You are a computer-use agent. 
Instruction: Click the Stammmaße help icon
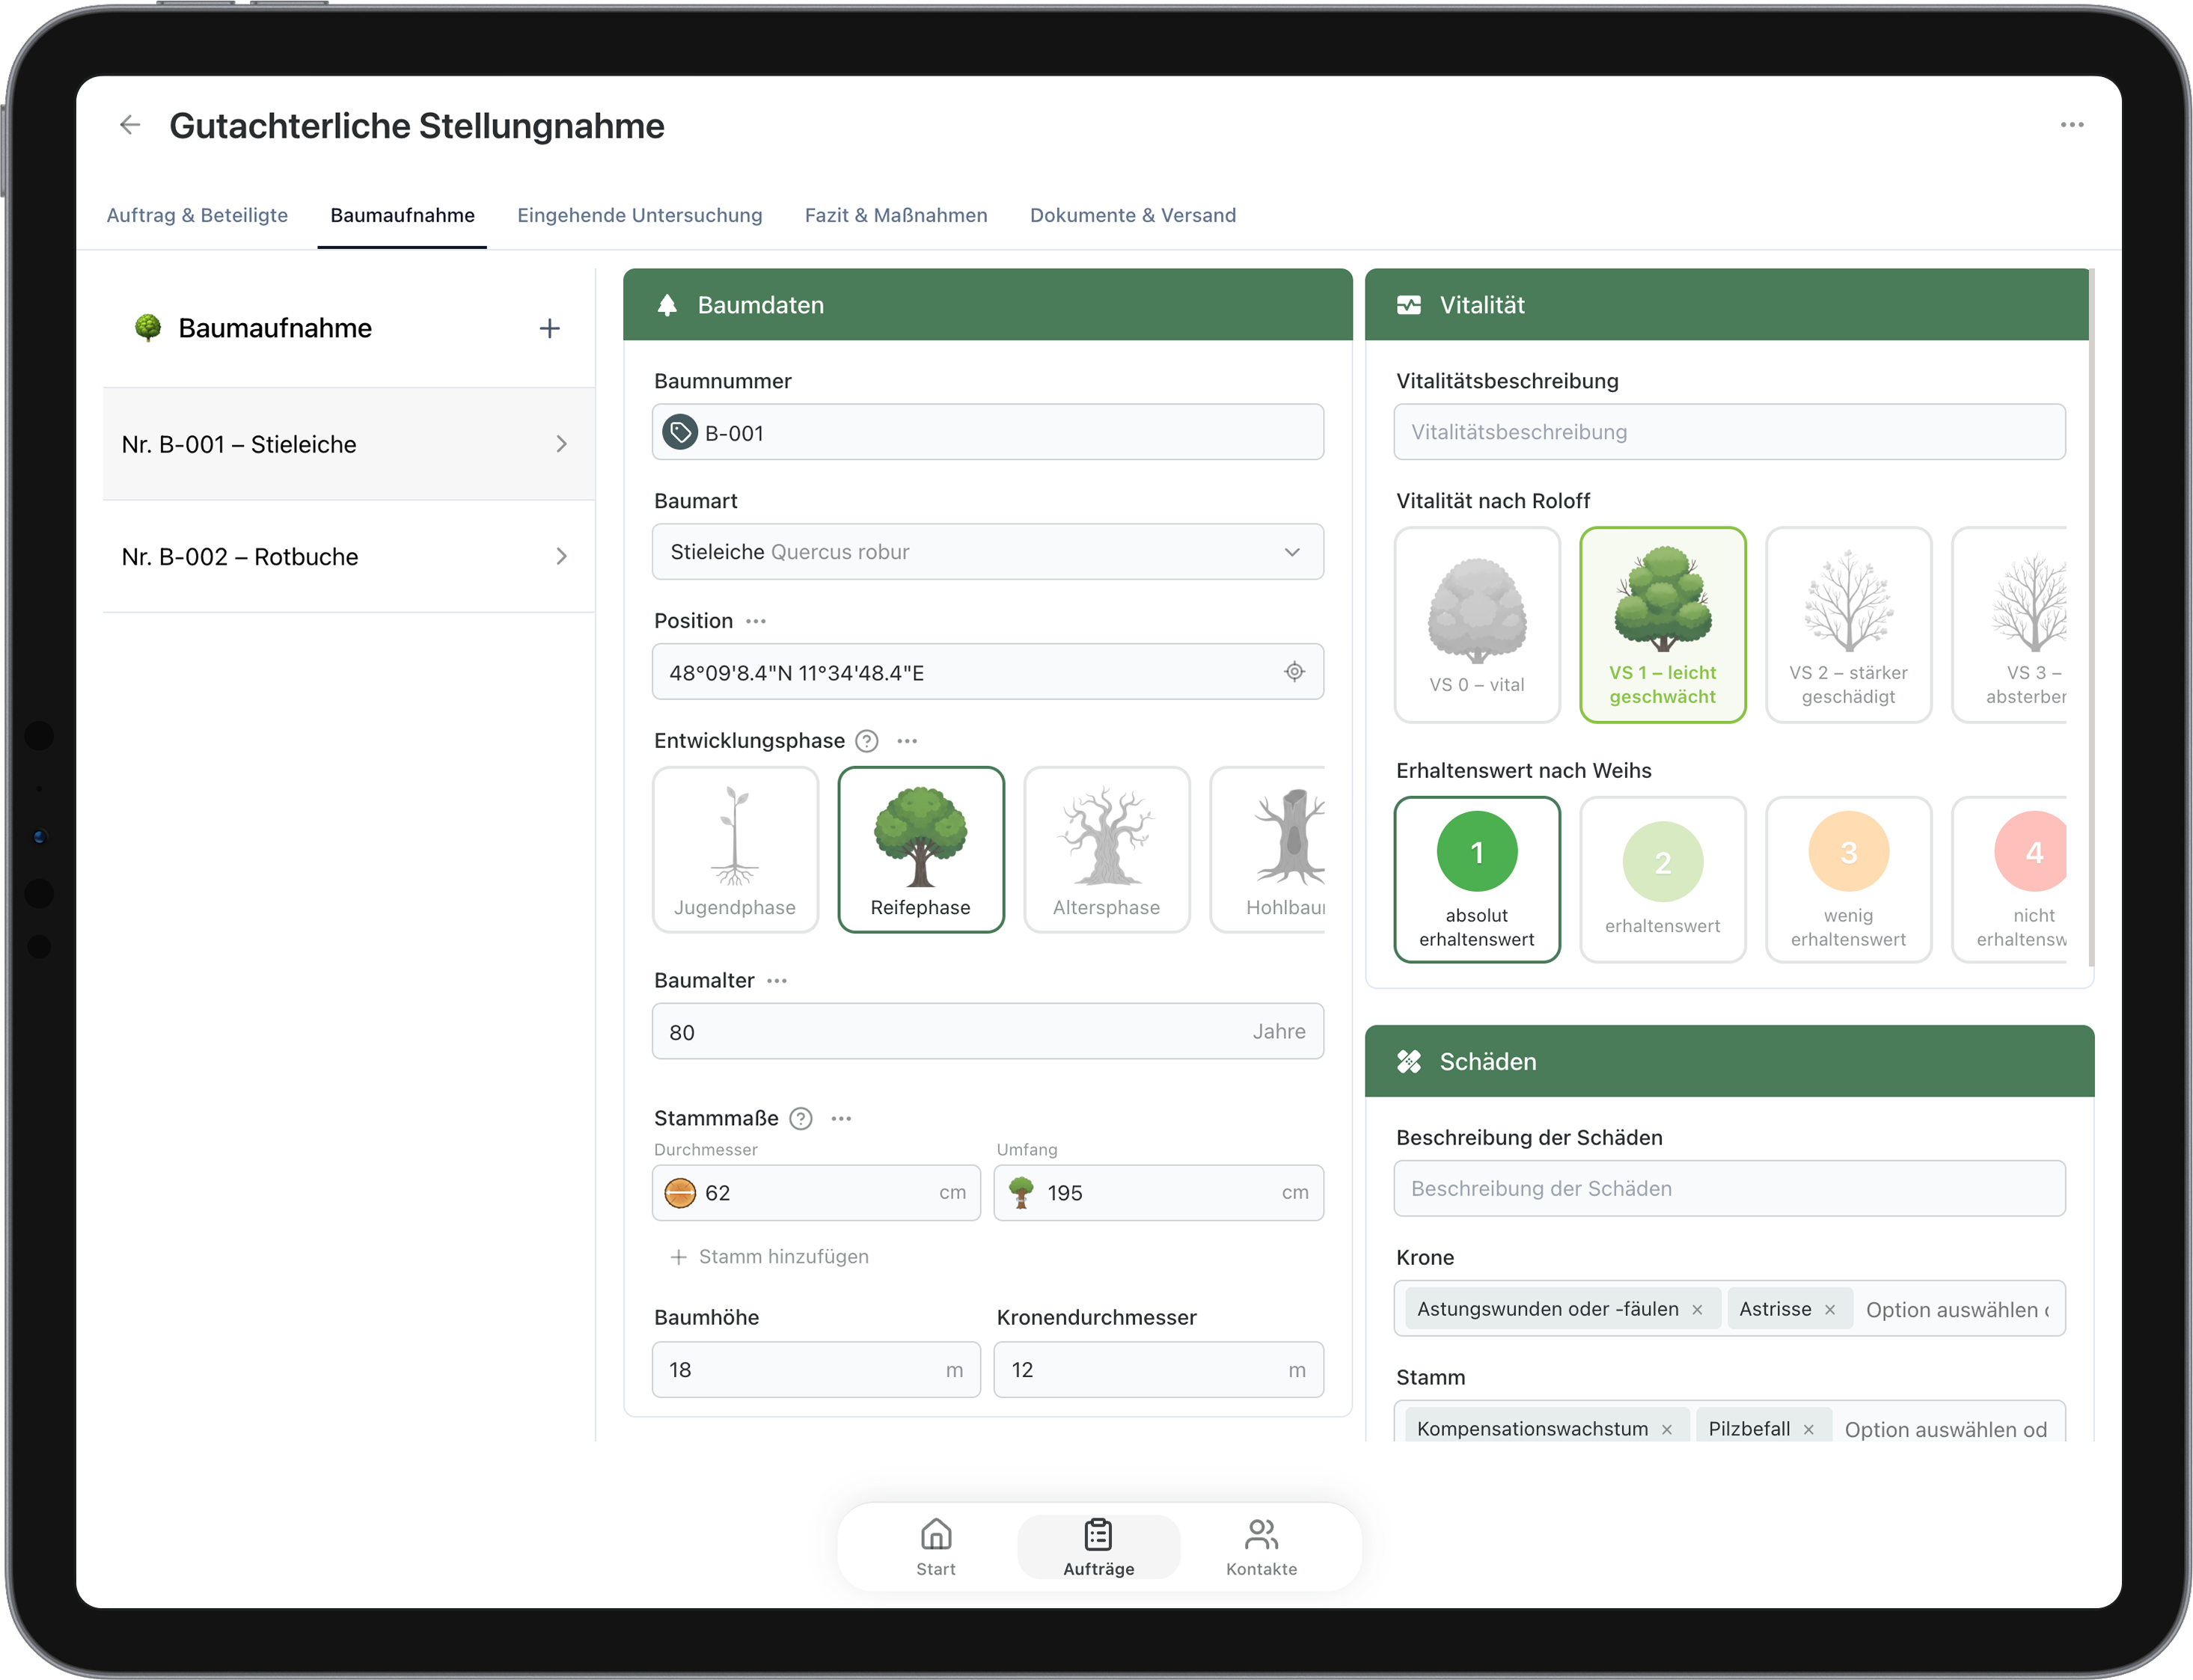click(x=800, y=1118)
